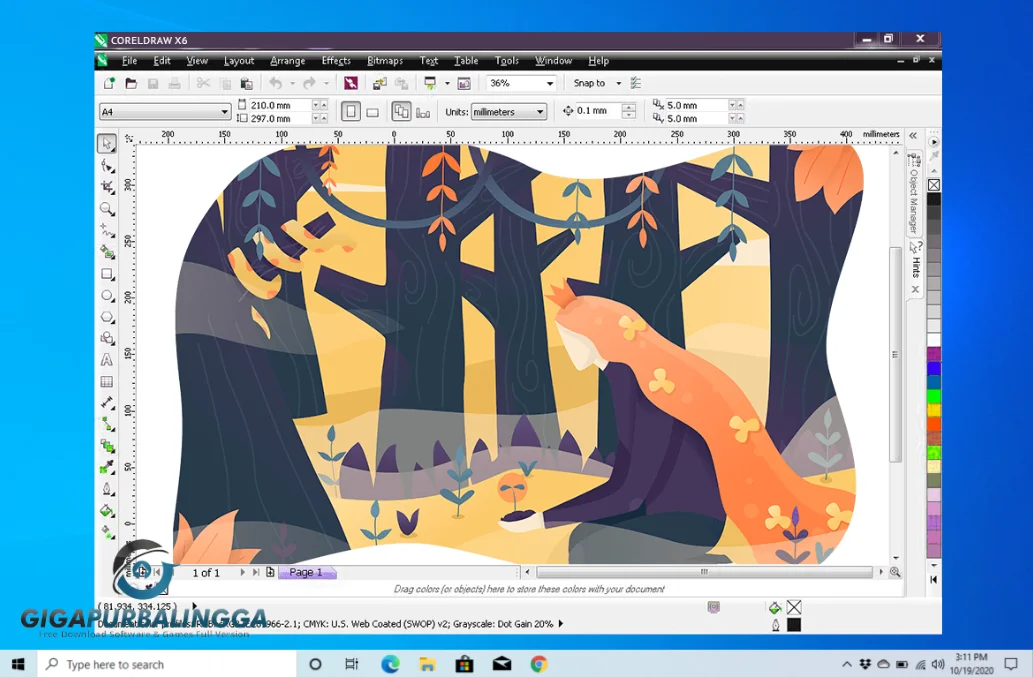The image size is (1033, 677).
Task: Pick the bright green palette swatch
Action: click(934, 395)
